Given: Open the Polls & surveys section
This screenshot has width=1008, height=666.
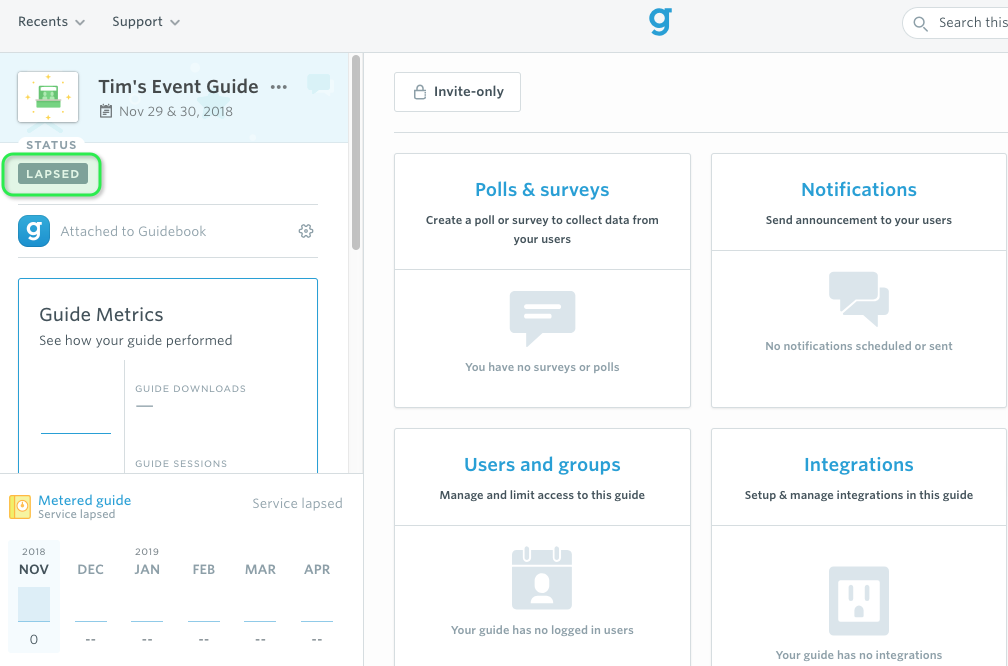Looking at the screenshot, I should [x=542, y=190].
